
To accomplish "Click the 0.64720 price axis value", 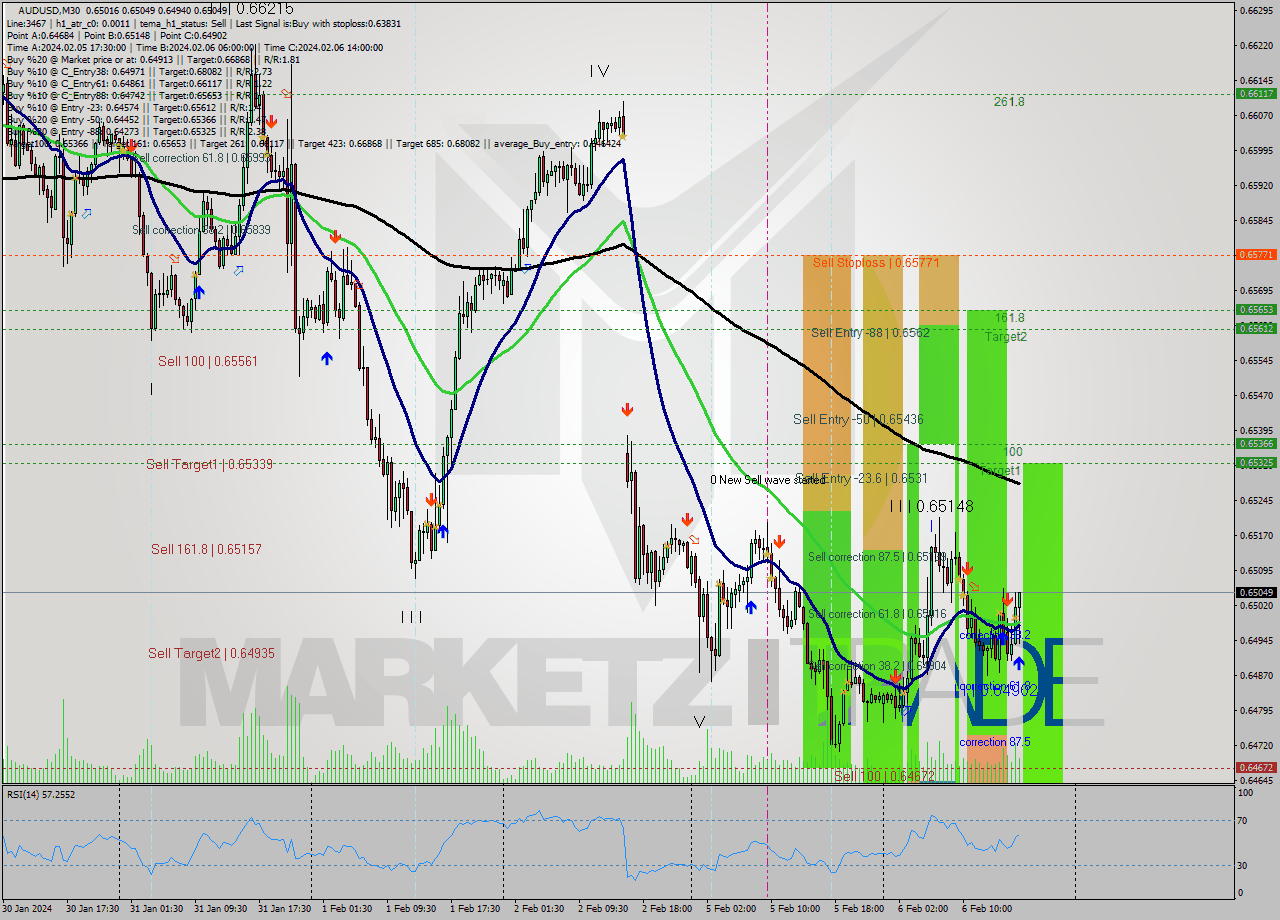I will point(1256,746).
